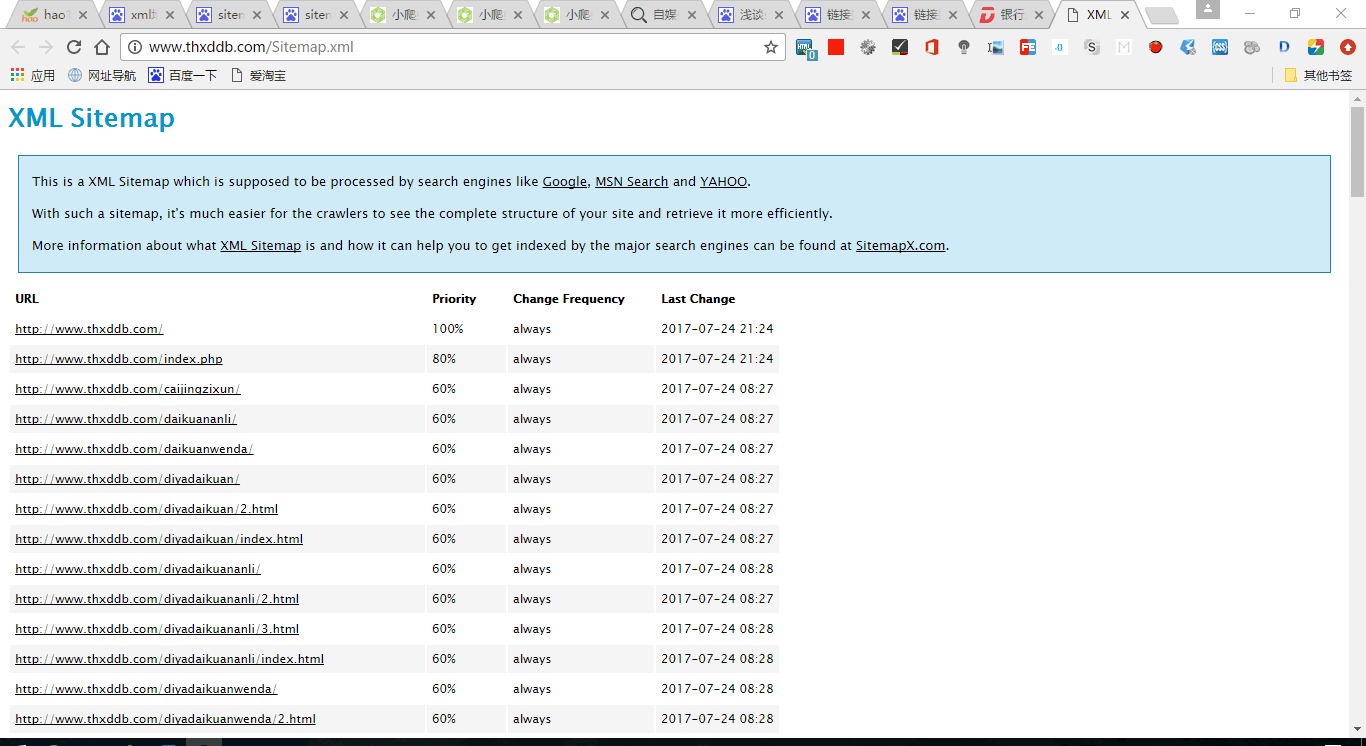Click the vertical page scrollbar thumb

click(x=1357, y=150)
